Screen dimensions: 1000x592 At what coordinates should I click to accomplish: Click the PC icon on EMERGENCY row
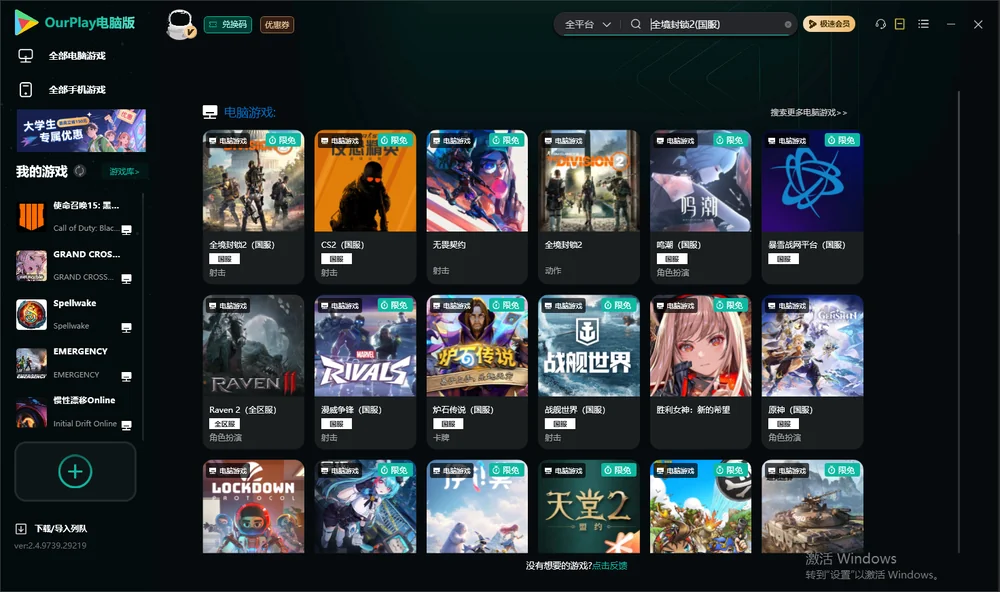[x=126, y=376]
